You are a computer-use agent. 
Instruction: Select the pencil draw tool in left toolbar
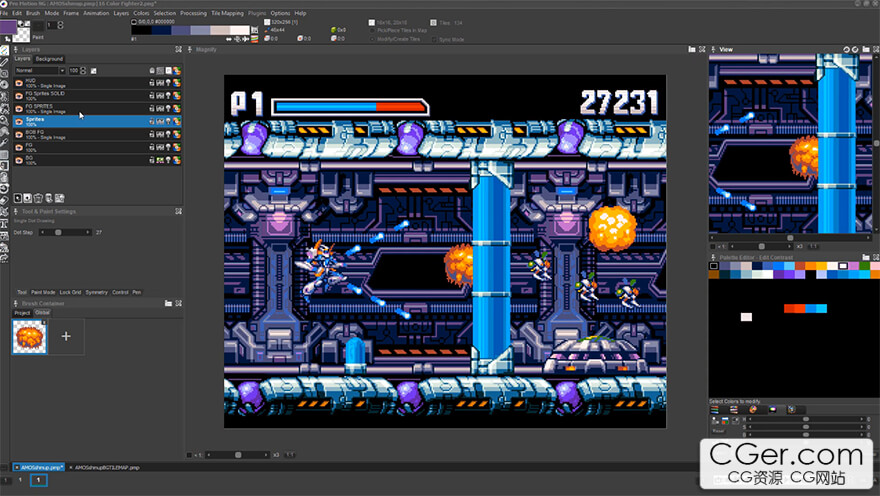4,62
